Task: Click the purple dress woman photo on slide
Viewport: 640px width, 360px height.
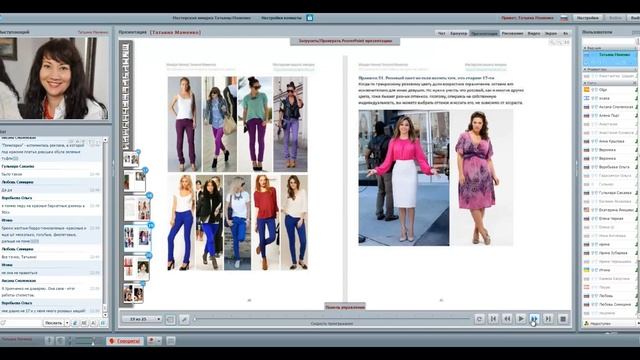Action: (482, 178)
